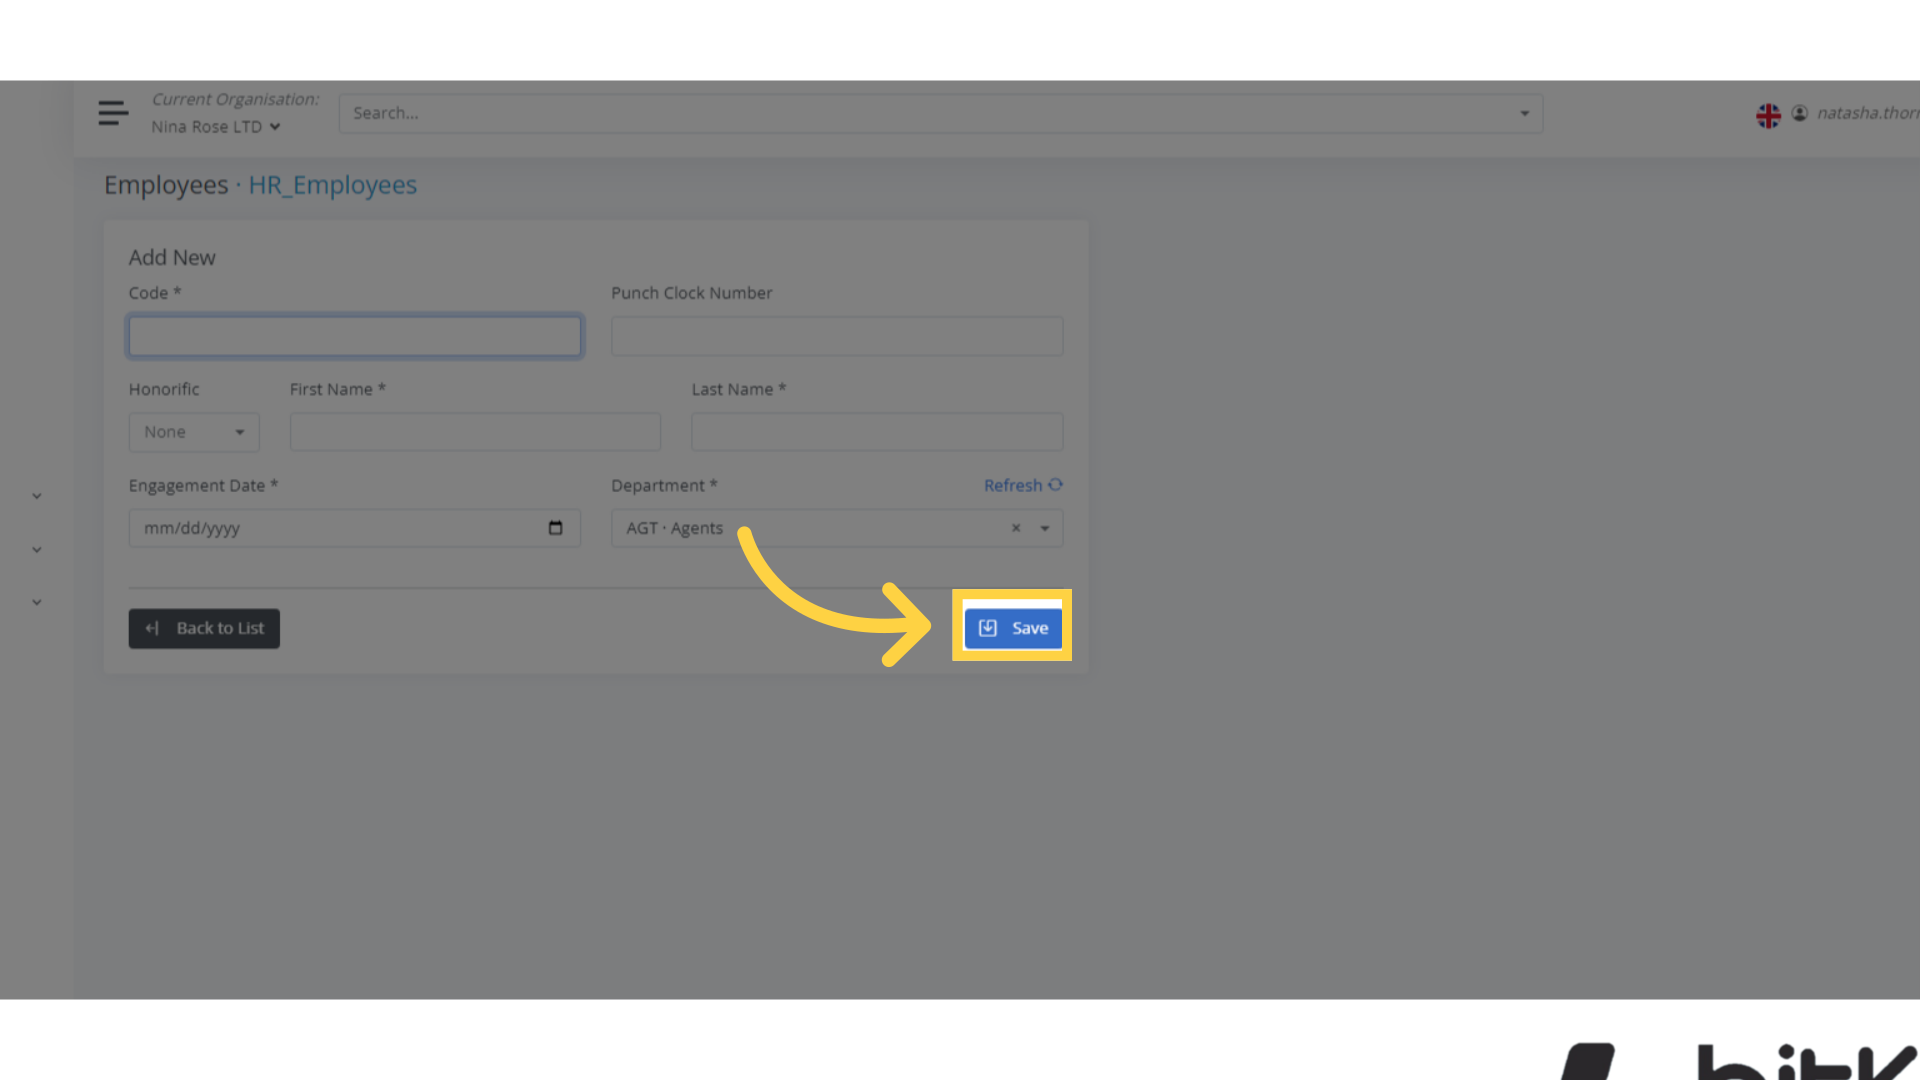1920x1080 pixels.
Task: Open the Department dropdown arrow
Action: (x=1045, y=528)
